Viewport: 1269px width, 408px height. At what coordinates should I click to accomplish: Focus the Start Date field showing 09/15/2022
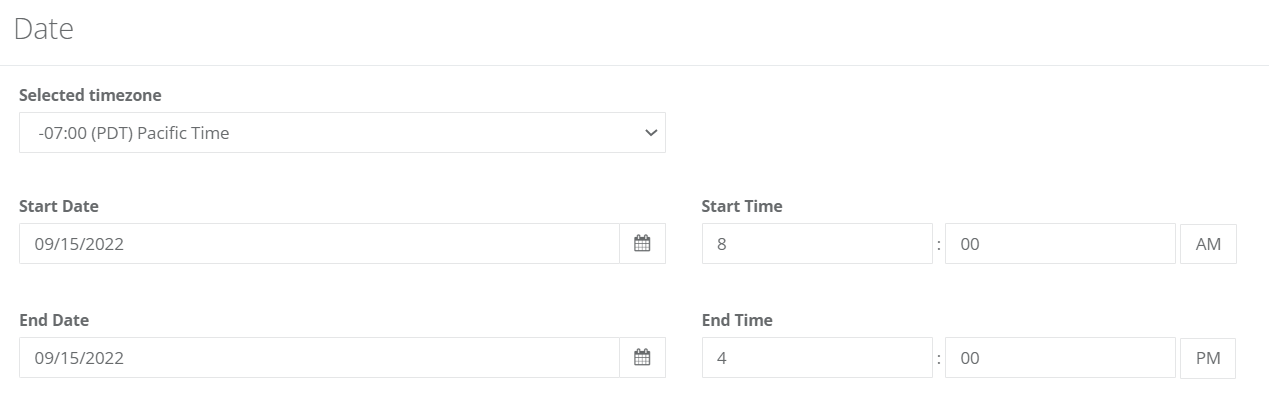coord(319,243)
